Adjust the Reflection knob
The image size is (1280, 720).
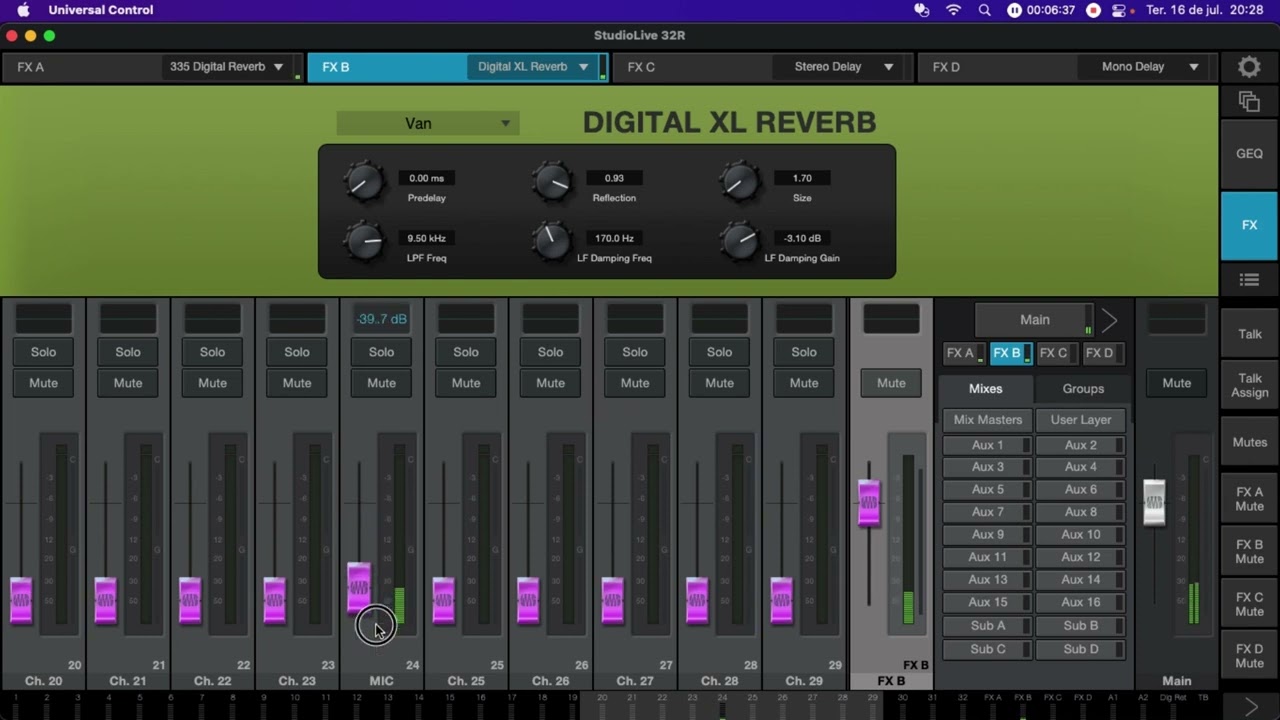point(552,181)
